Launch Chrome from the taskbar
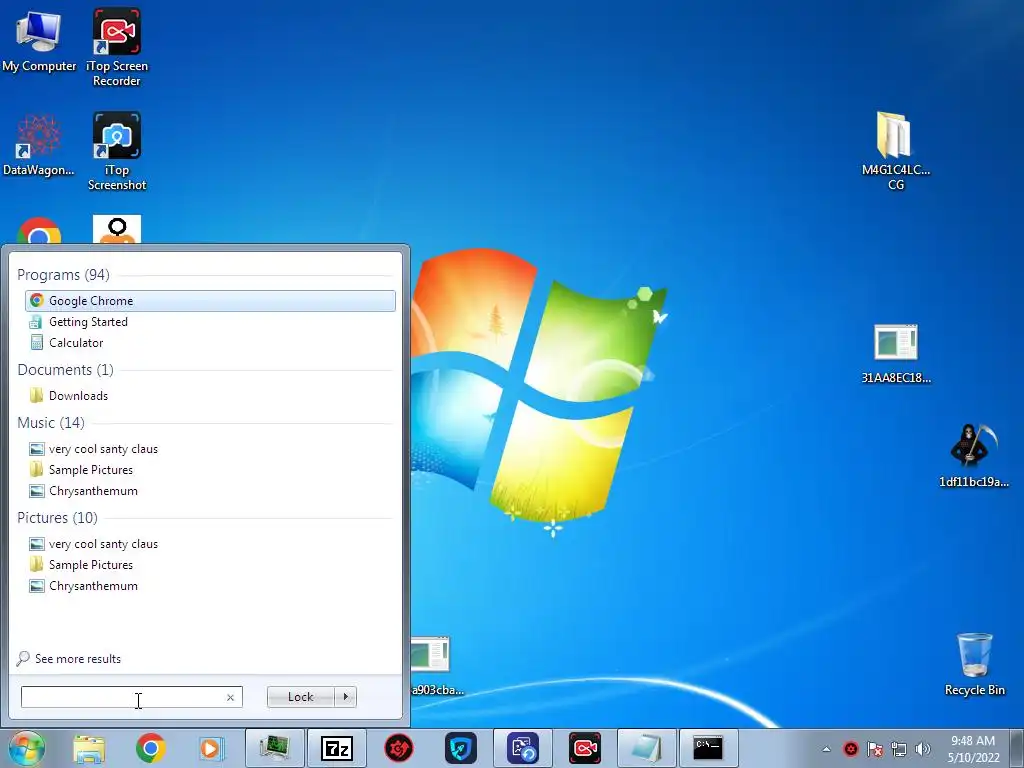Screen dimensions: 1024x768 (151, 748)
